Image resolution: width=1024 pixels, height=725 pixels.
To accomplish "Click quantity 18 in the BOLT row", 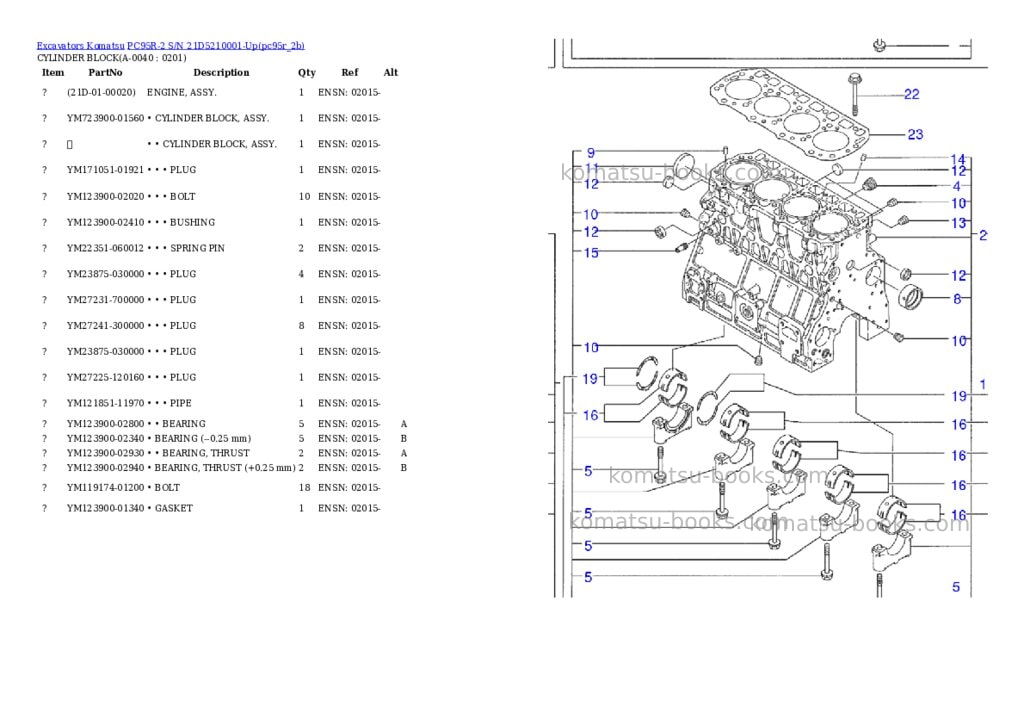I will coord(304,488).
